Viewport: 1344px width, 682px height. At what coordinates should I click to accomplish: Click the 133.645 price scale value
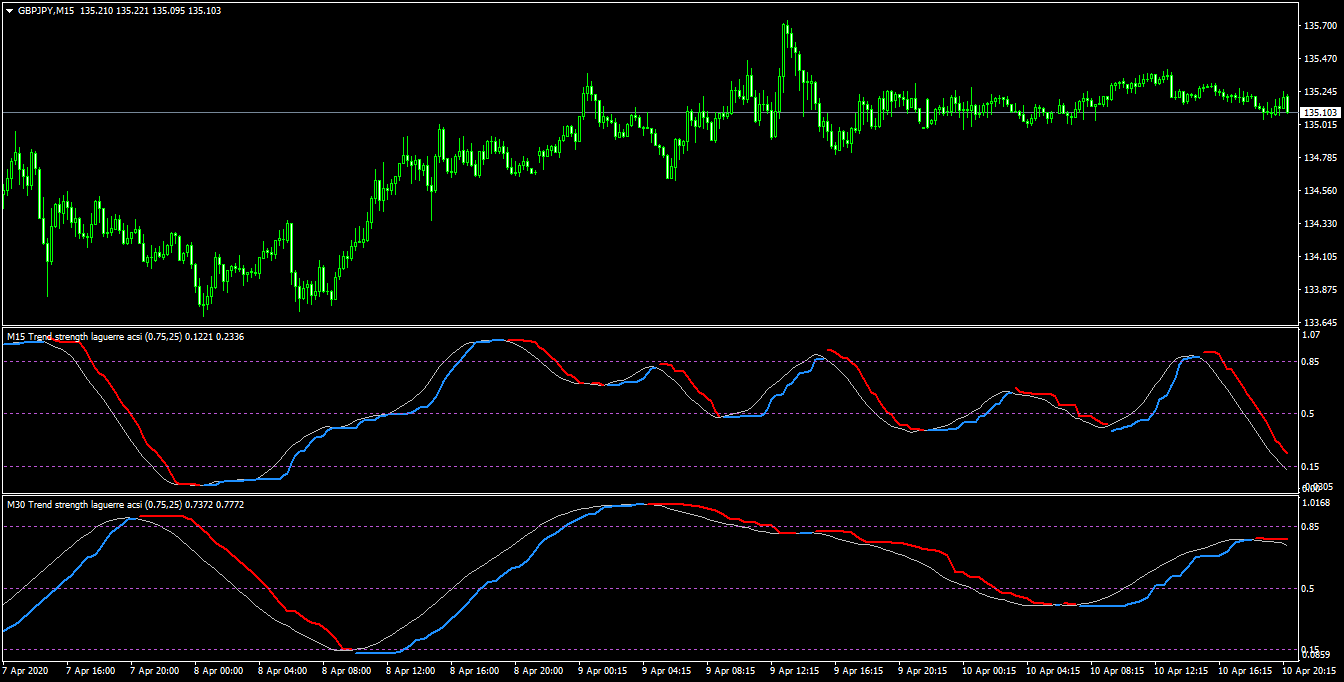tap(1321, 323)
